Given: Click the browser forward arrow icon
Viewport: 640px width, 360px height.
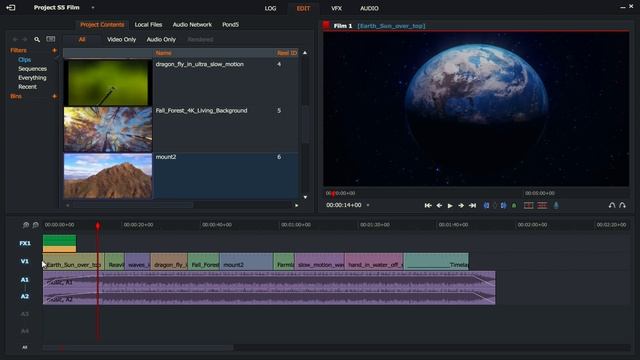Looking at the screenshot, I should [x=24, y=39].
